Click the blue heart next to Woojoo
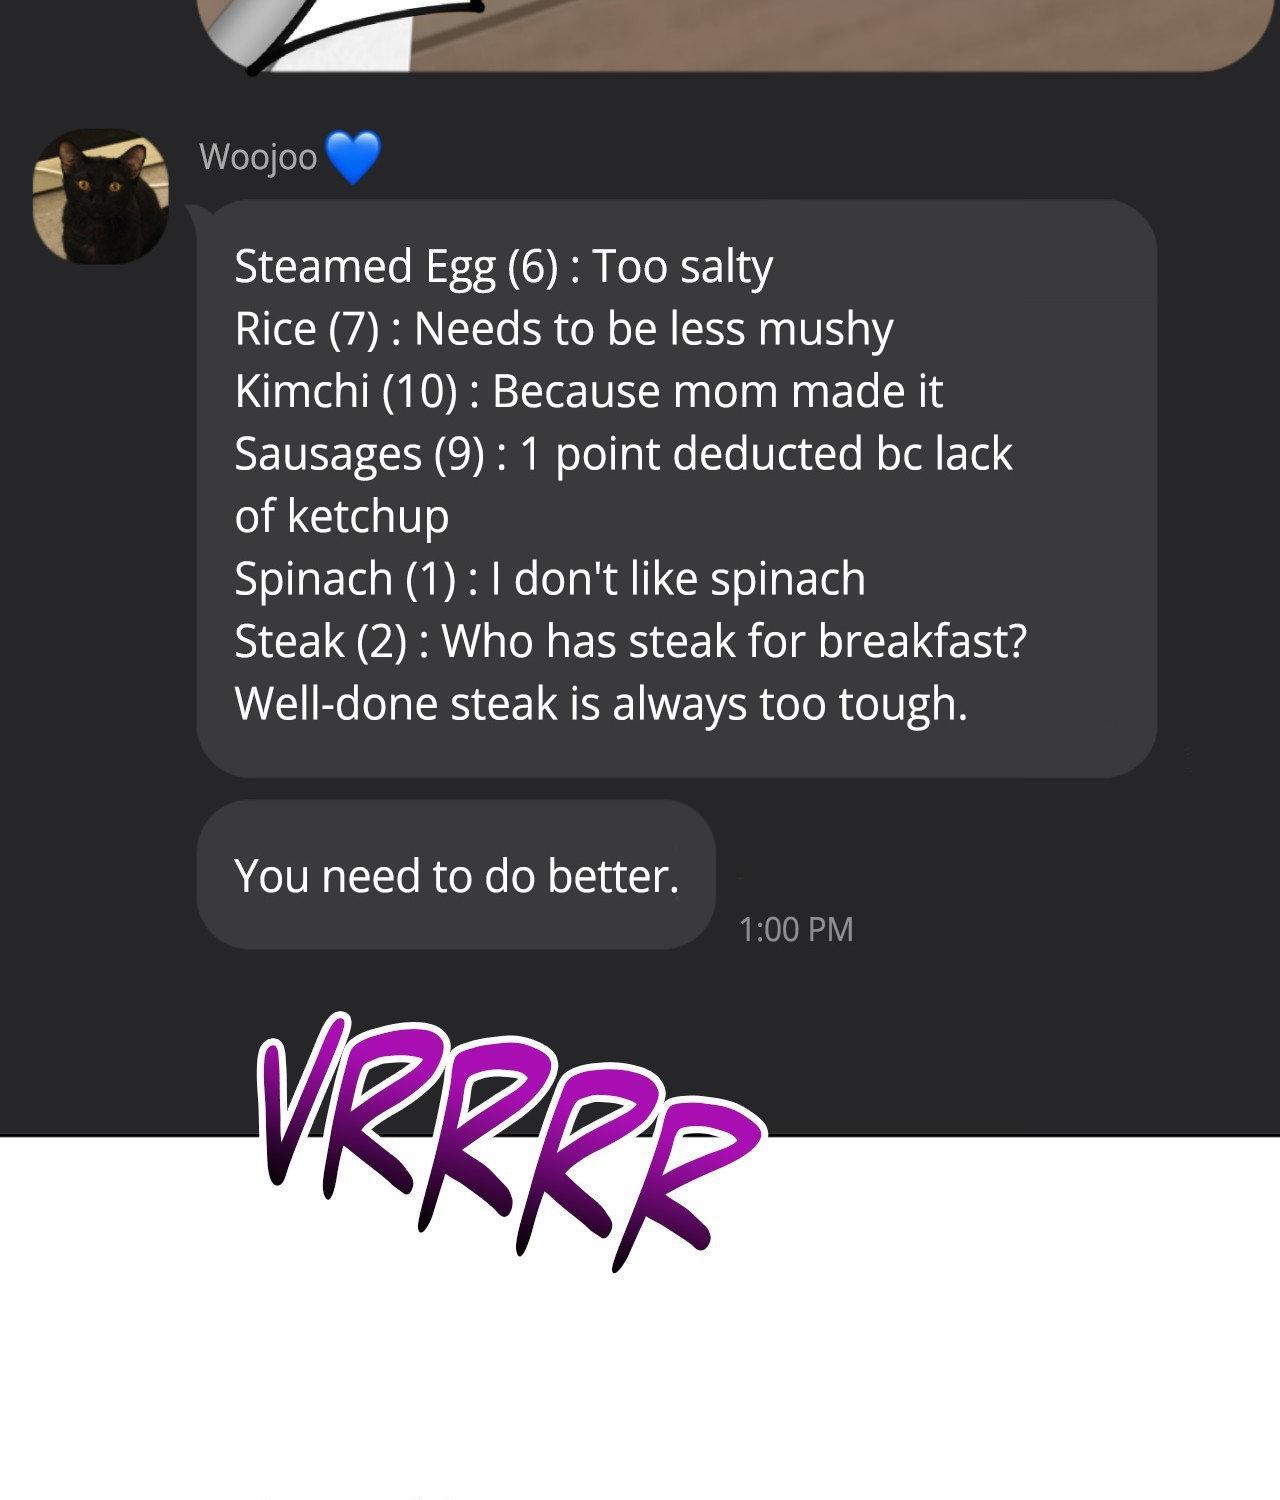The height and width of the screenshot is (1500, 1280). (353, 157)
